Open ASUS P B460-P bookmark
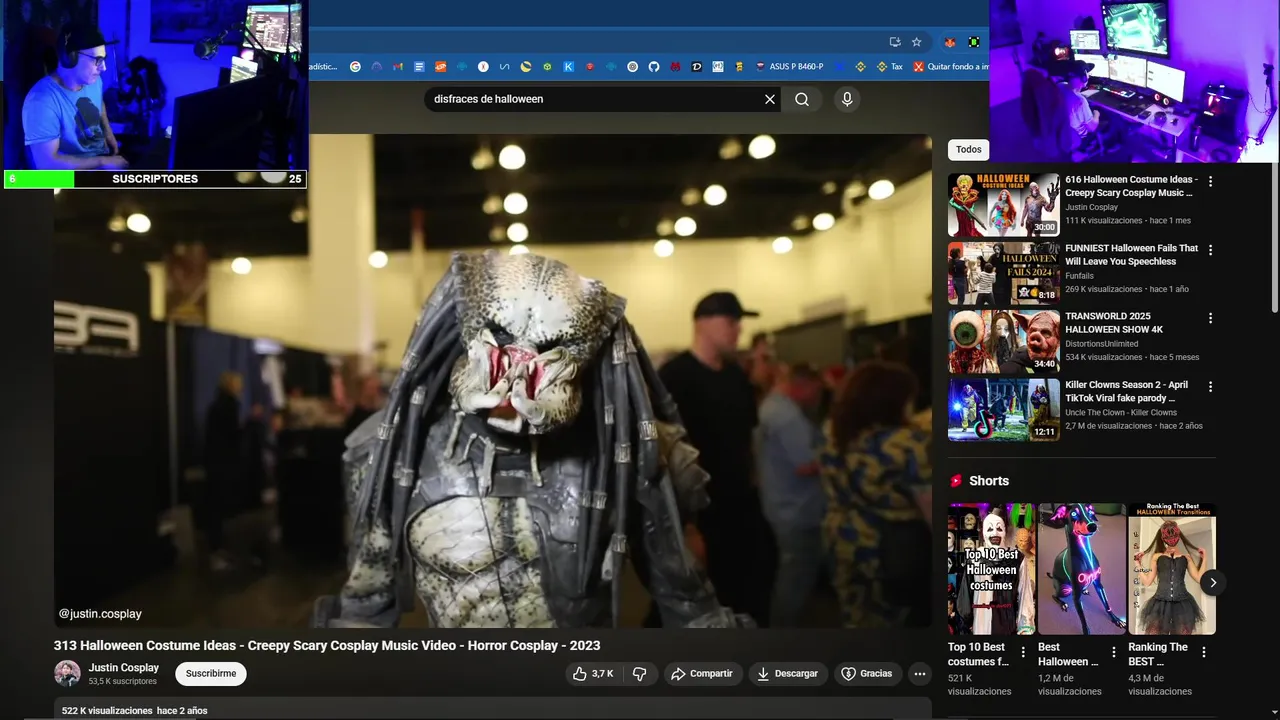The width and height of the screenshot is (1280, 720). (790, 67)
